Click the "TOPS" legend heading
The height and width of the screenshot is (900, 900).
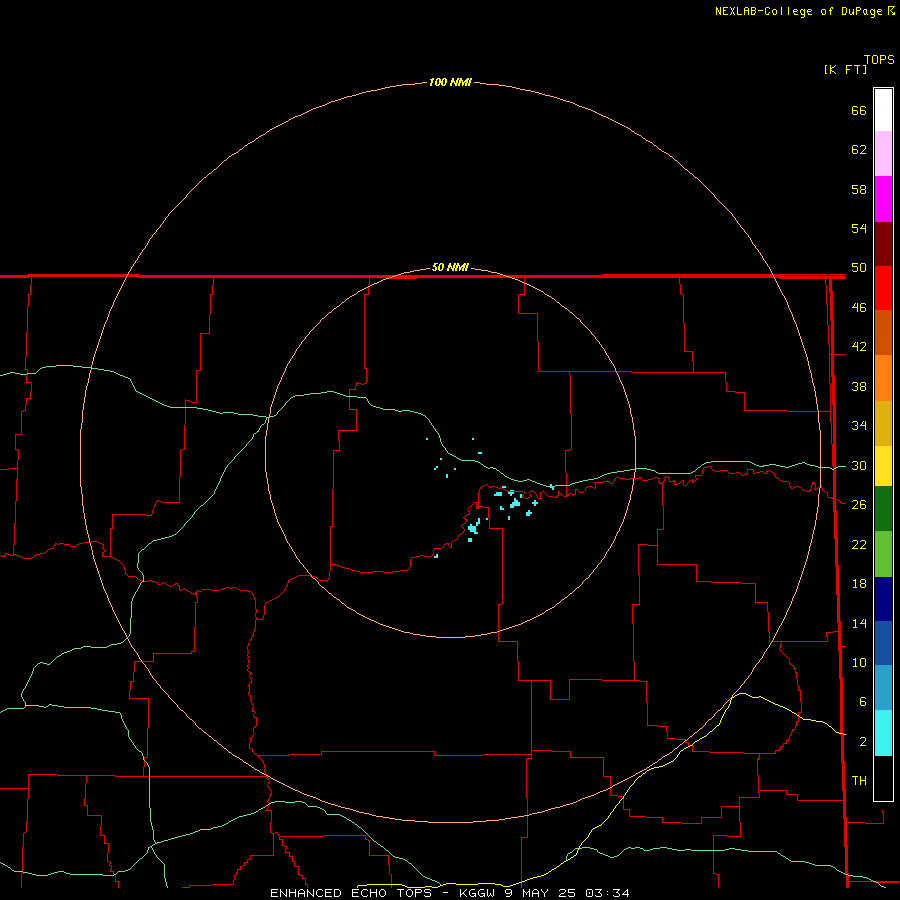click(879, 59)
